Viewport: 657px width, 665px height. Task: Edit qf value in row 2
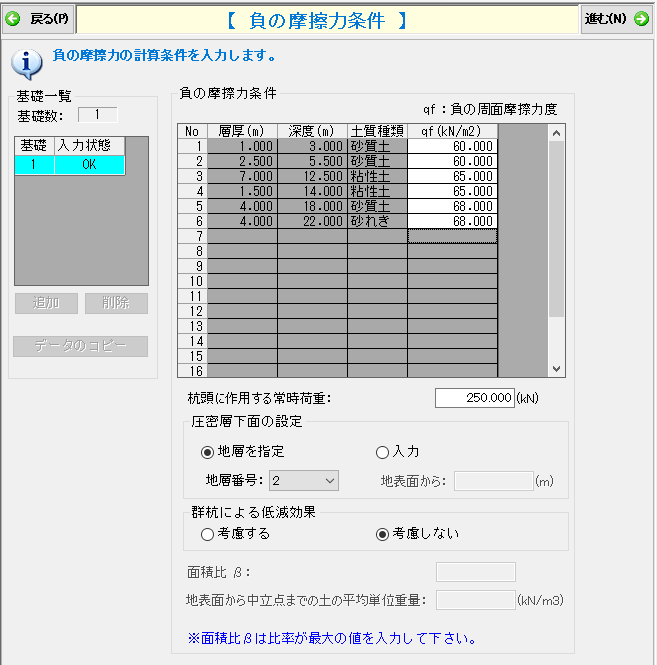tap(452, 161)
